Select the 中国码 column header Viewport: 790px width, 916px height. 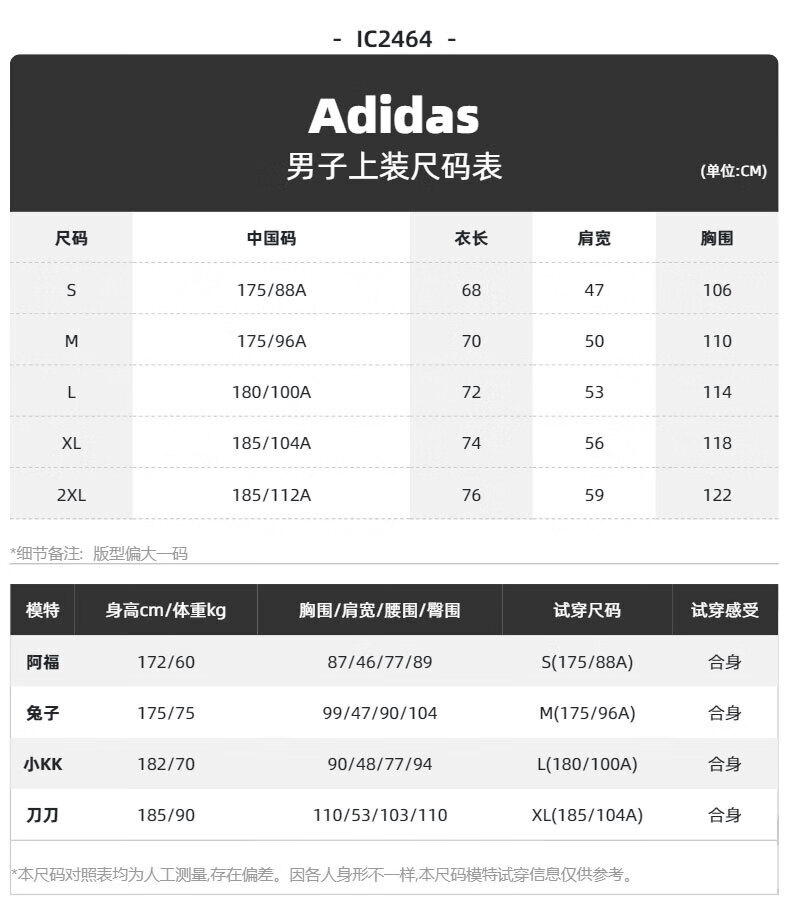click(x=271, y=238)
